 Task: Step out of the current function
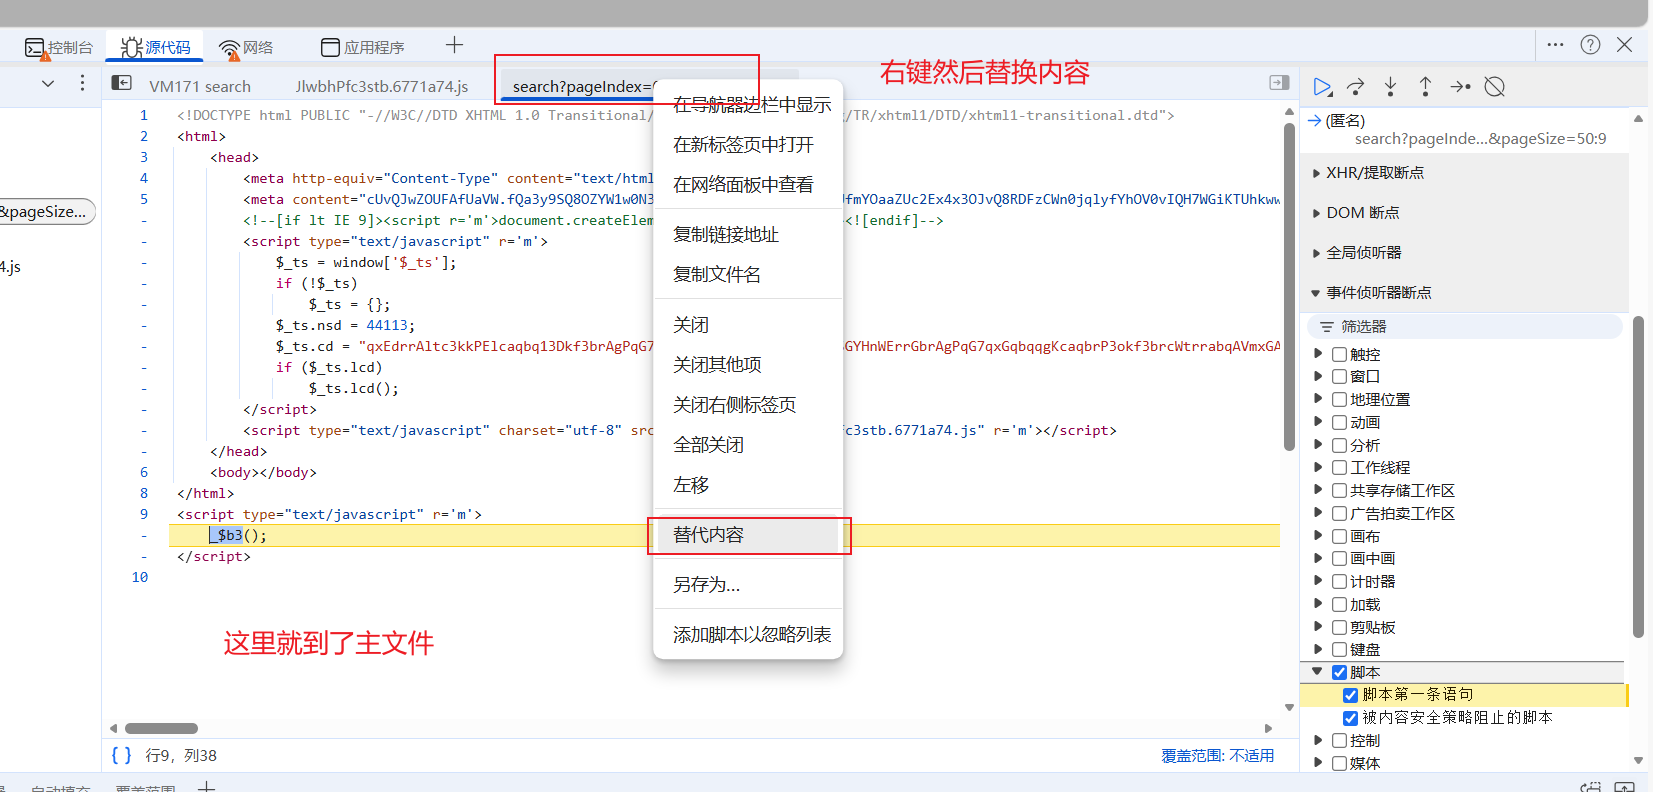pyautogui.click(x=1425, y=87)
